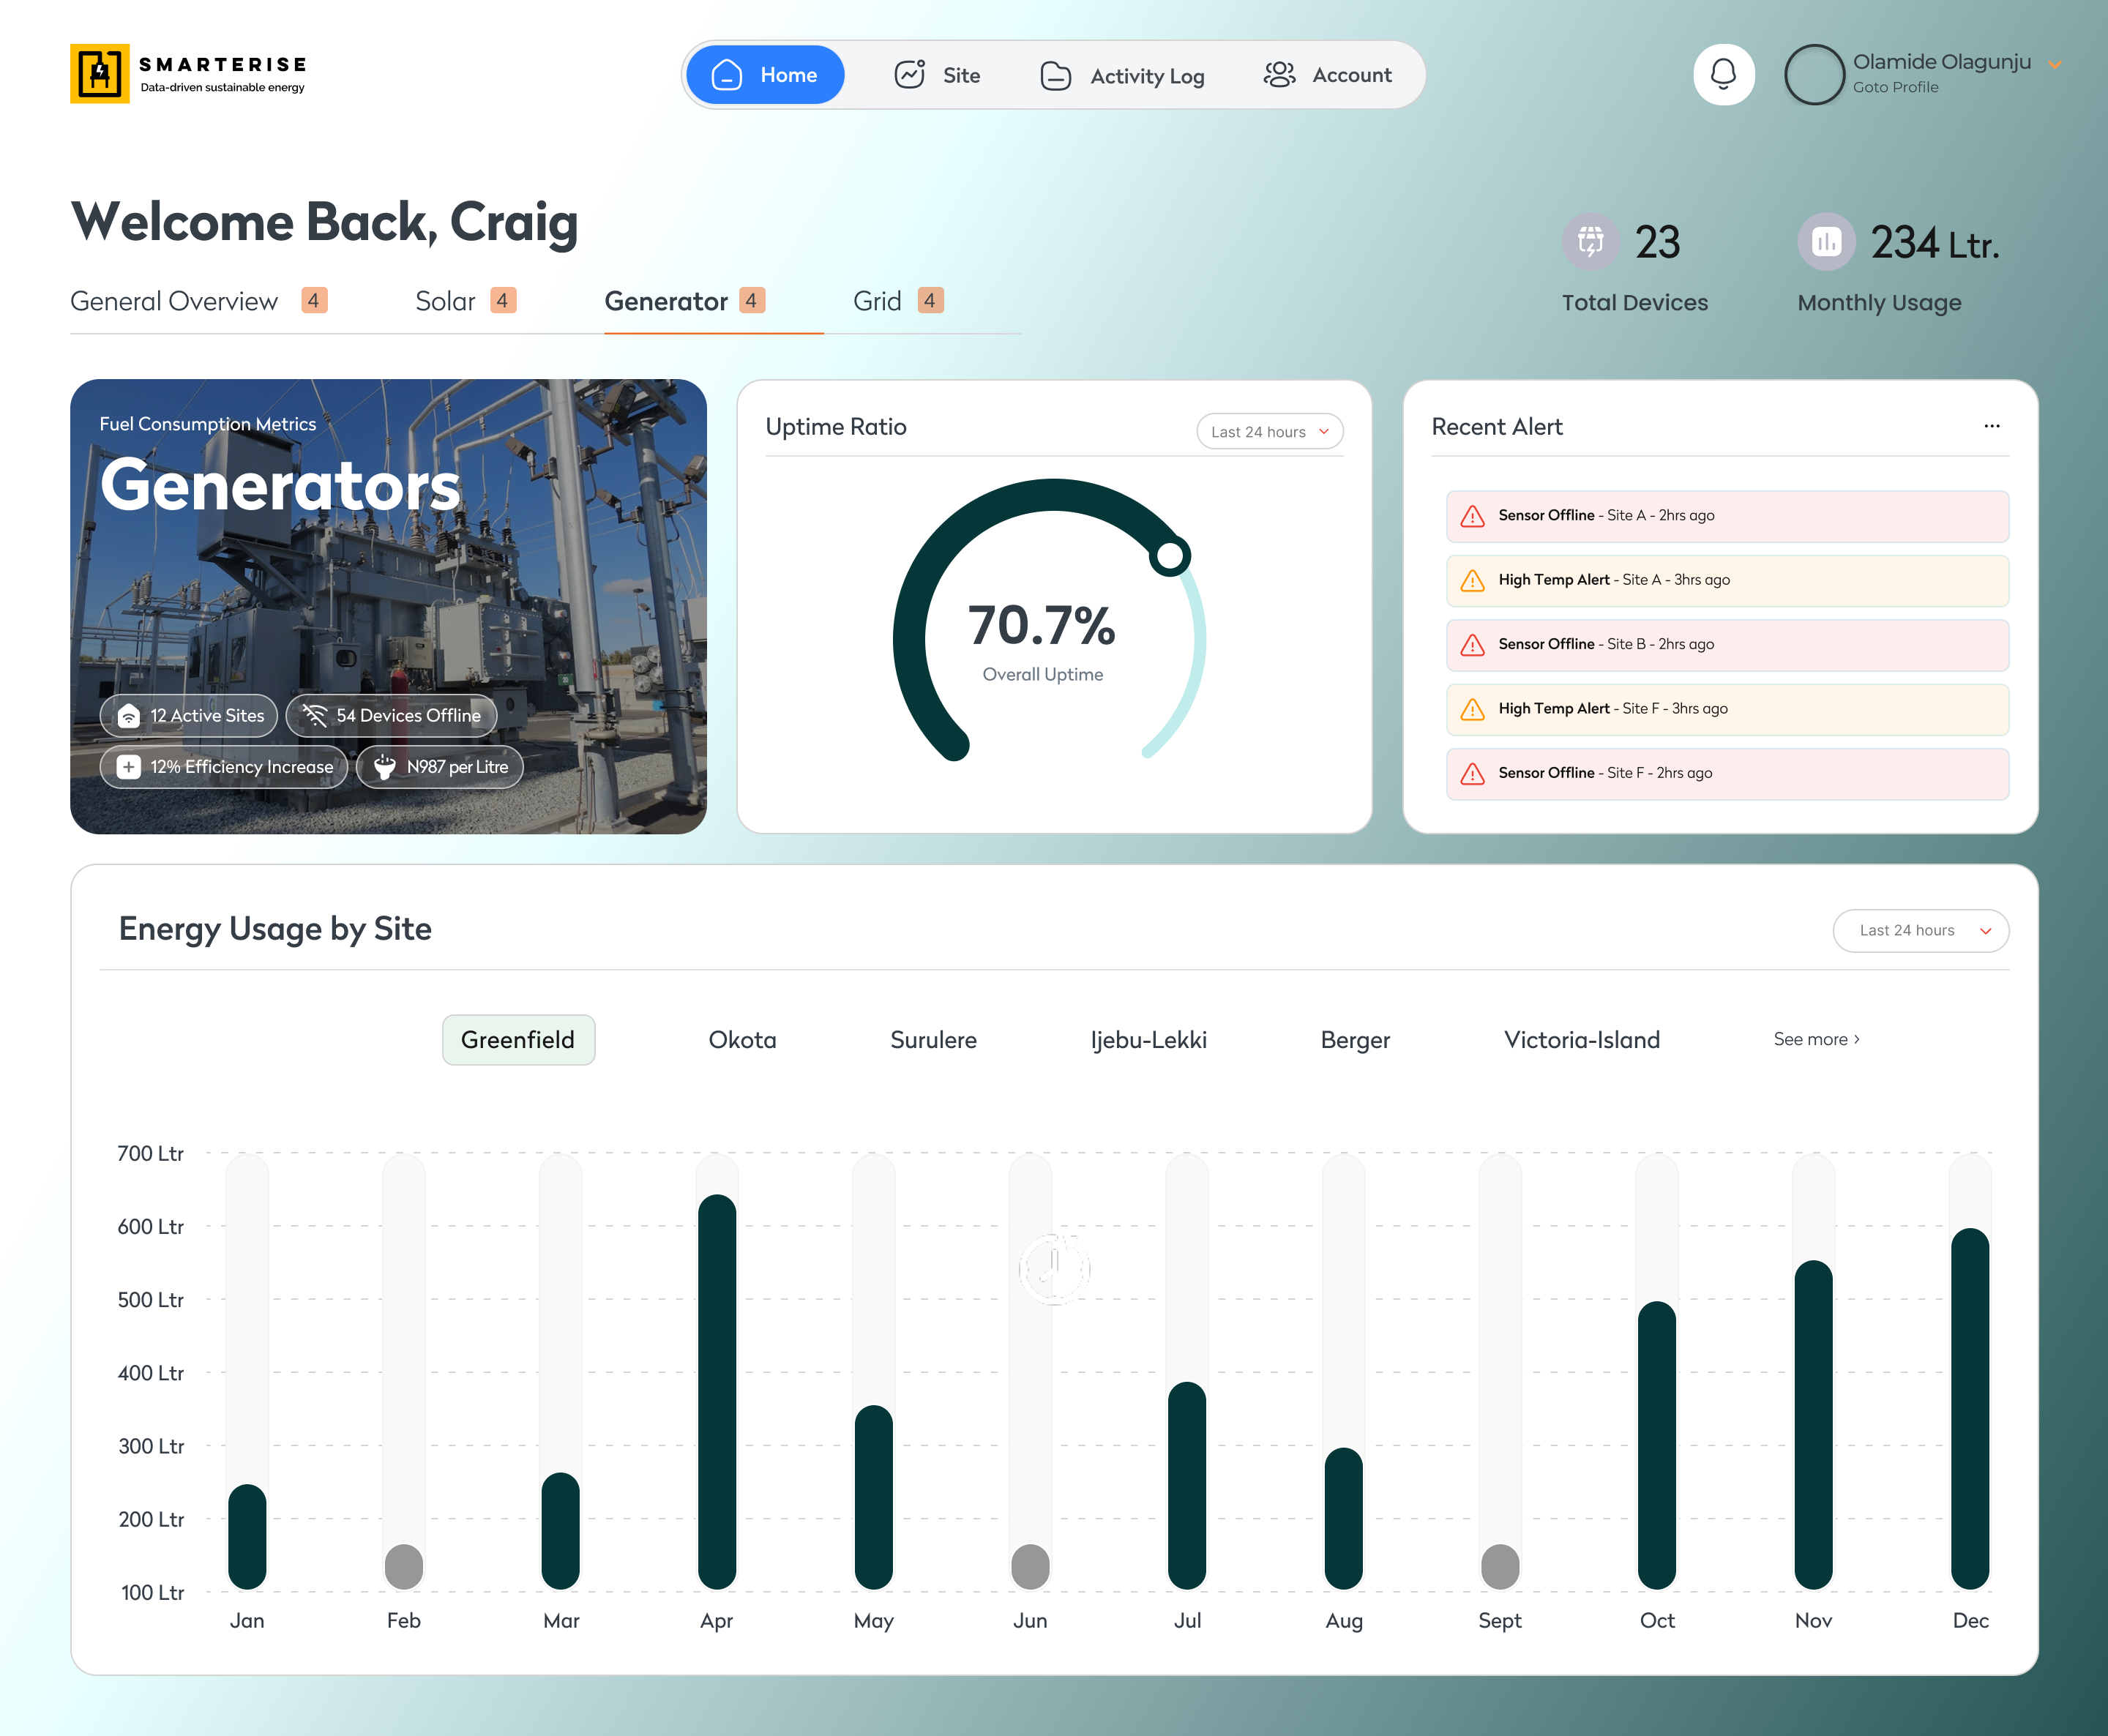
Task: Click the October usage bar
Action: tap(1656, 1445)
